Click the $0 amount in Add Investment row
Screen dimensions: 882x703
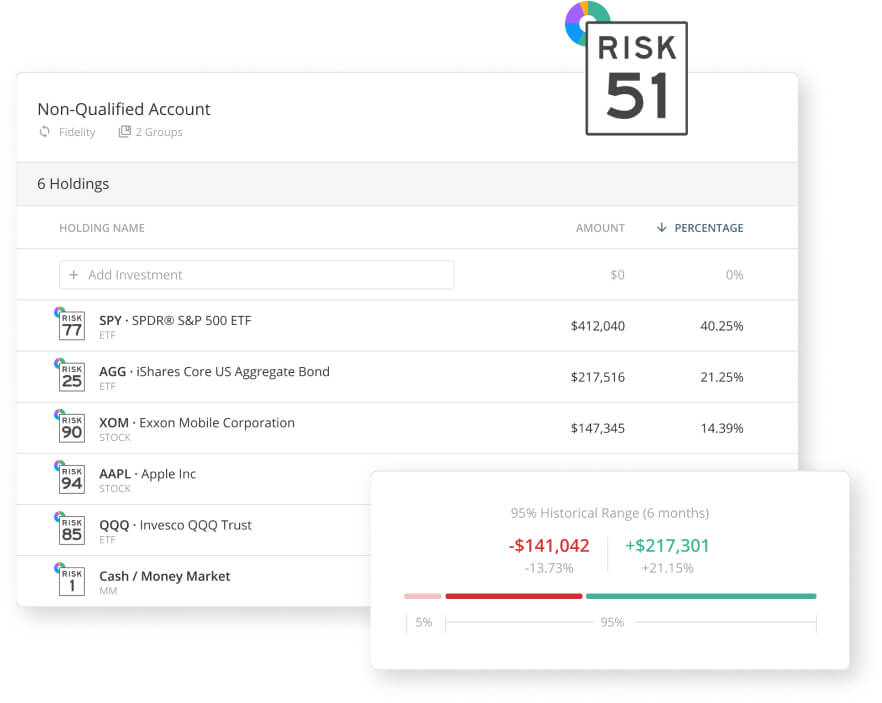pyautogui.click(x=617, y=274)
